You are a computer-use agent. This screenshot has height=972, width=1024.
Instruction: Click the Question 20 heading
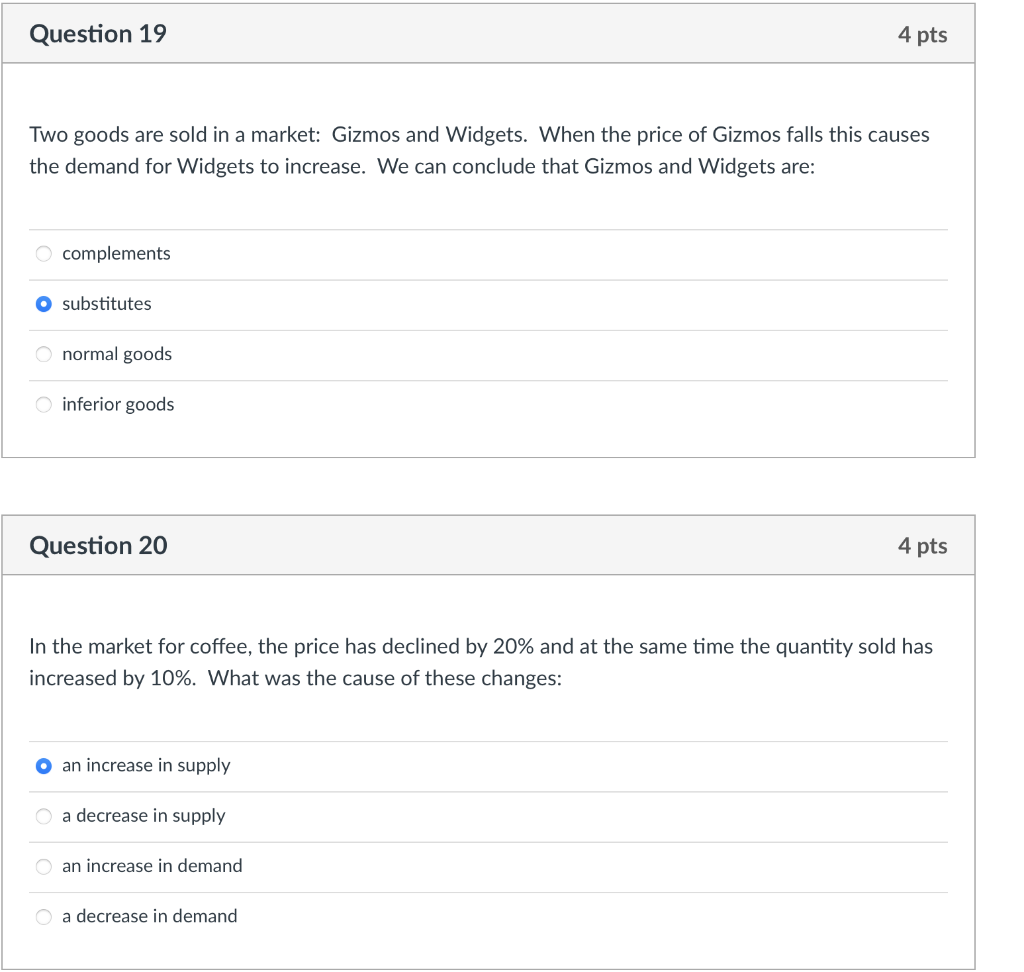pyautogui.click(x=99, y=545)
